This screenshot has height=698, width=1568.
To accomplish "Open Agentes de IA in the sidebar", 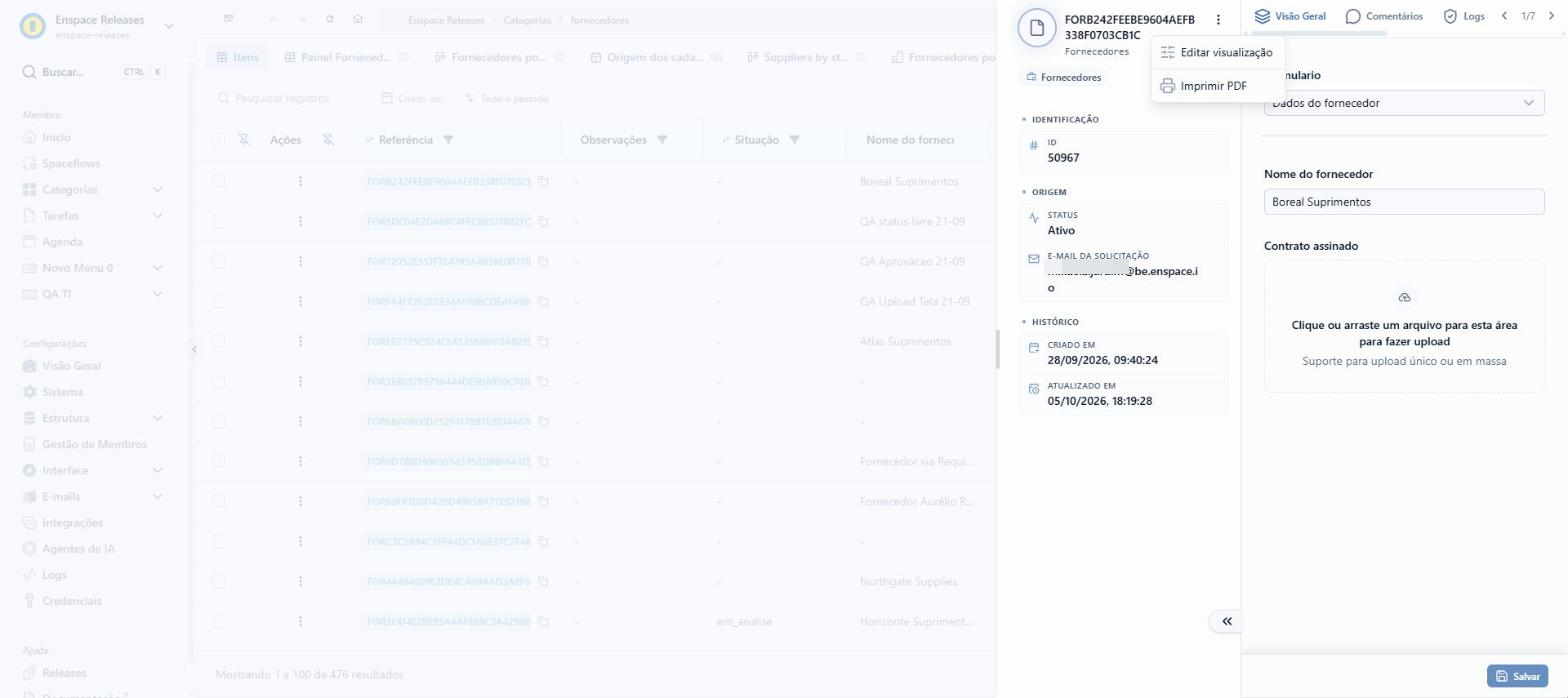I will 78,549.
